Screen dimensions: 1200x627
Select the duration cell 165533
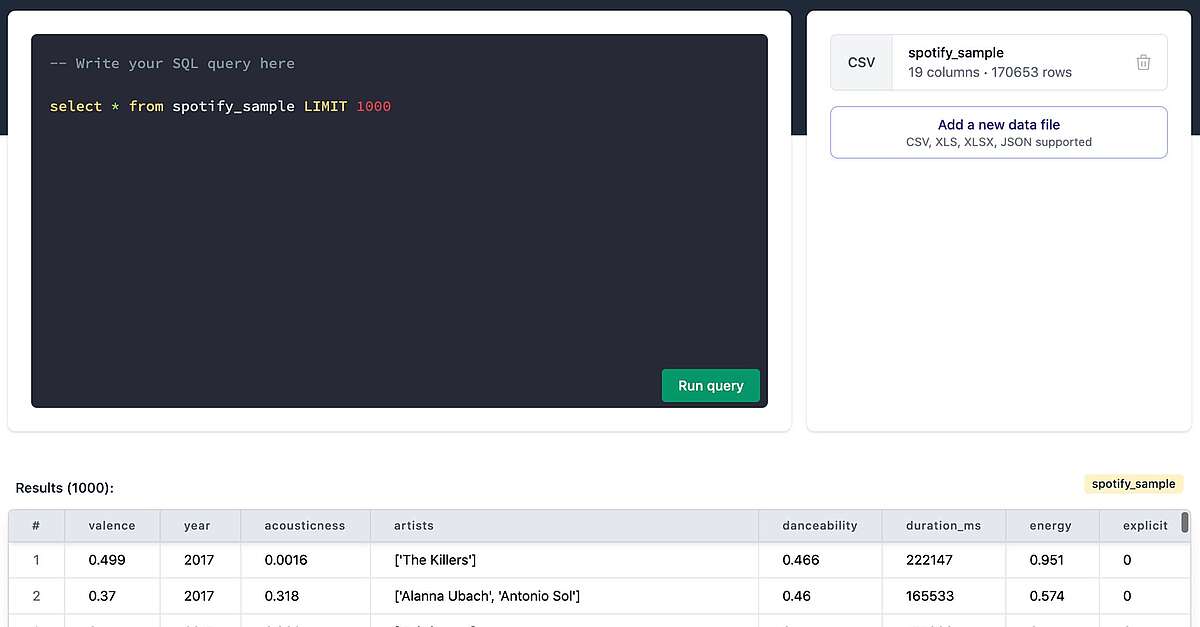943,596
